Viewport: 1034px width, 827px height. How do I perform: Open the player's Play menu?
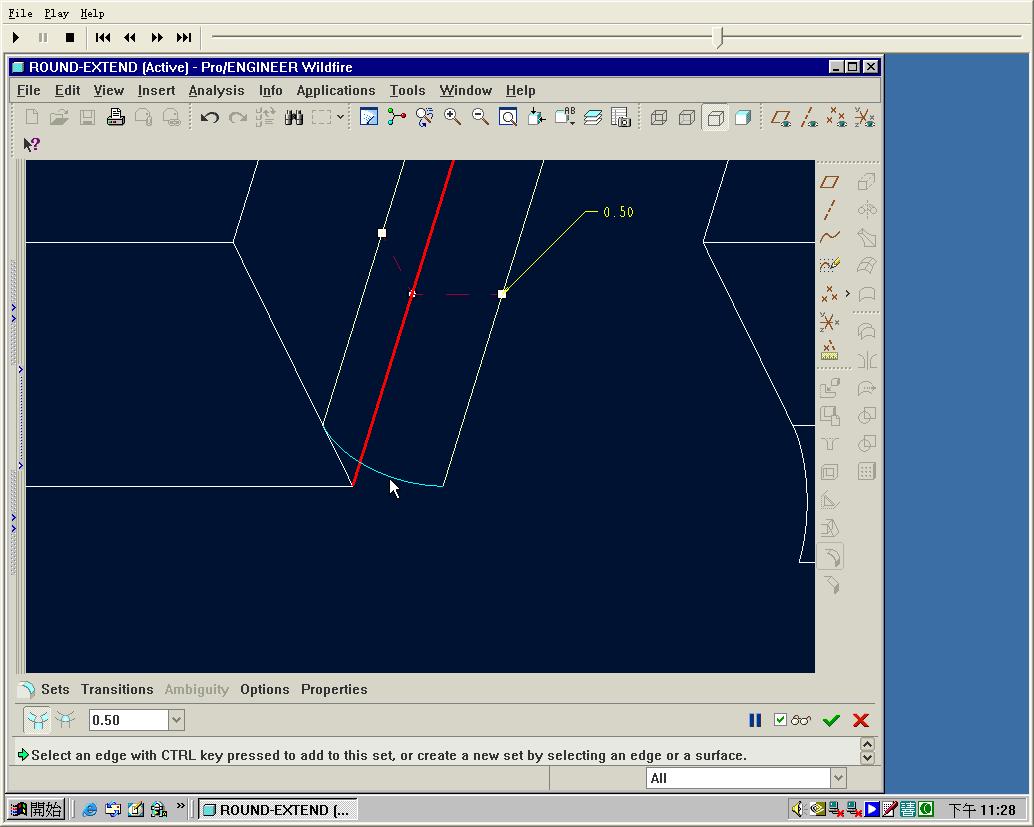pos(56,13)
